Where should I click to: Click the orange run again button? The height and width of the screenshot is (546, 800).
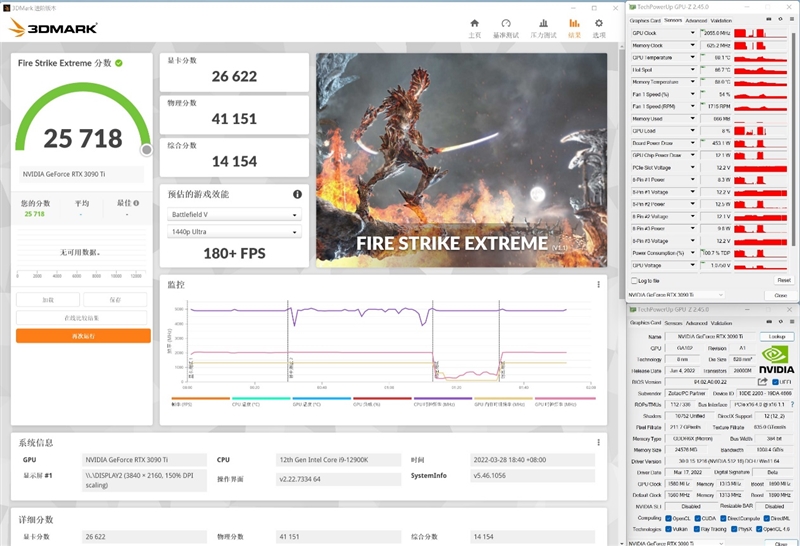coord(83,336)
